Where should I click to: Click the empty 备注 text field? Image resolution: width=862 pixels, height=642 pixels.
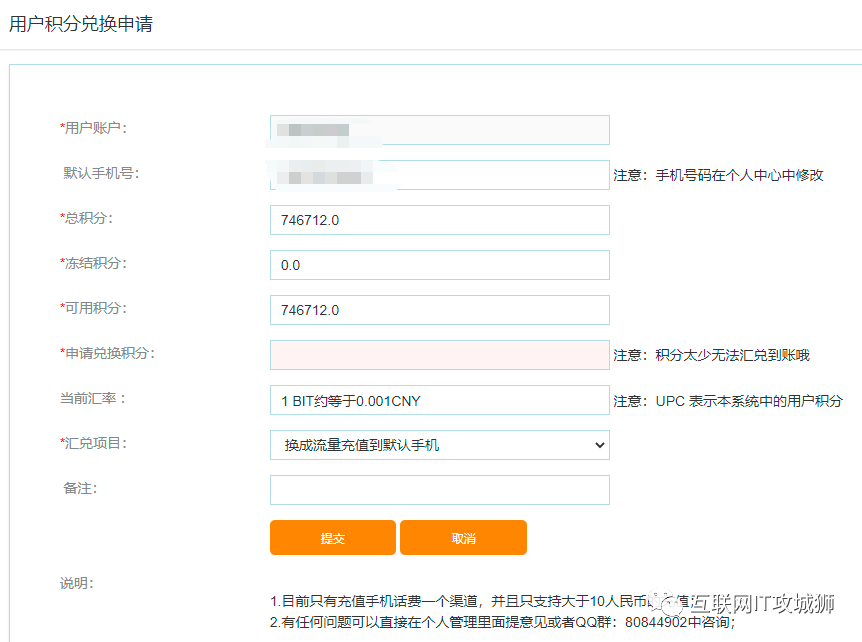coord(439,490)
